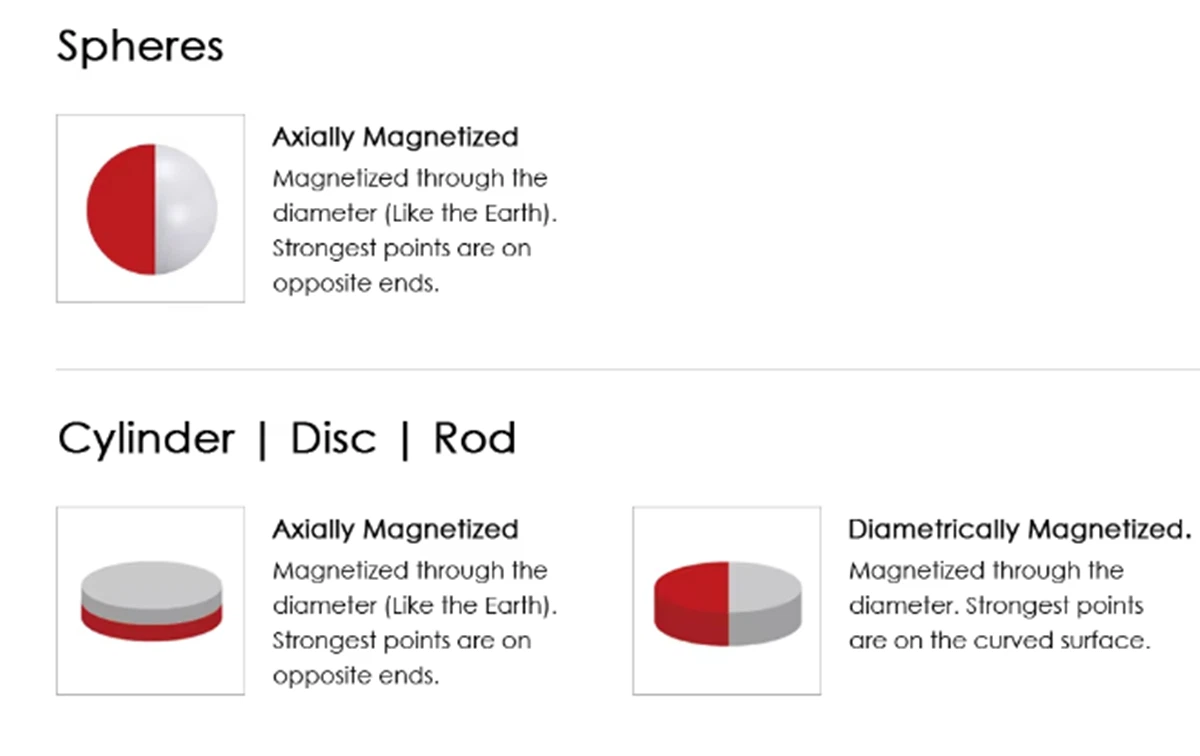Click the sphere description mentioning opposite ends
Screen dimensions: 1200x756
[x=410, y=231]
